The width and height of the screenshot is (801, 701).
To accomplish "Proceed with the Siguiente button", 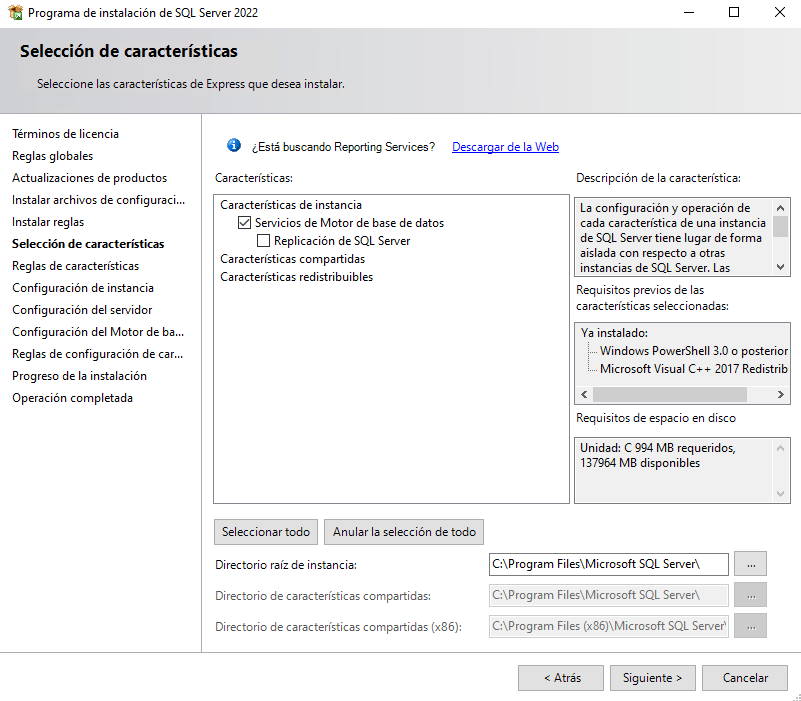I will 652,678.
